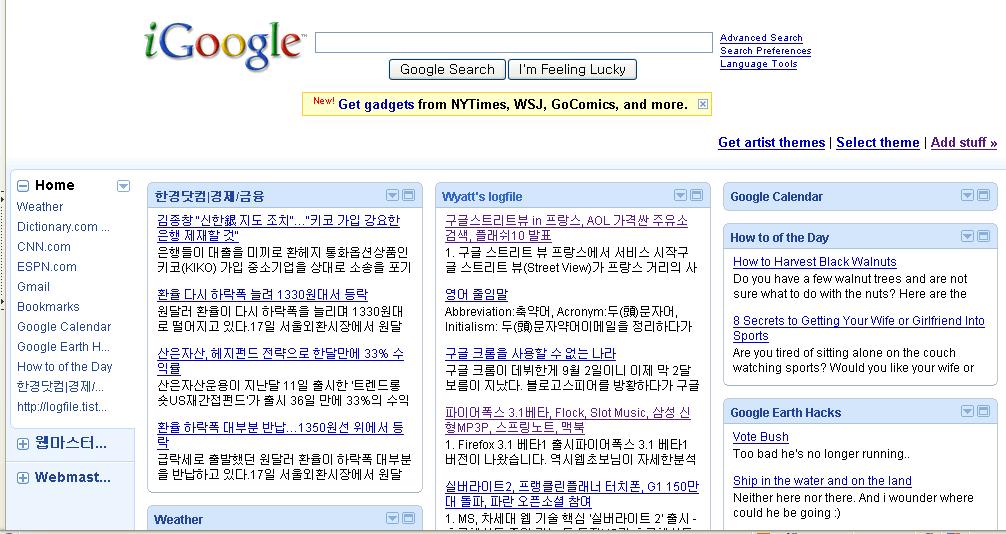Open the 영어 줄임말 post
The height and width of the screenshot is (534, 1006).
pyautogui.click(x=476, y=295)
